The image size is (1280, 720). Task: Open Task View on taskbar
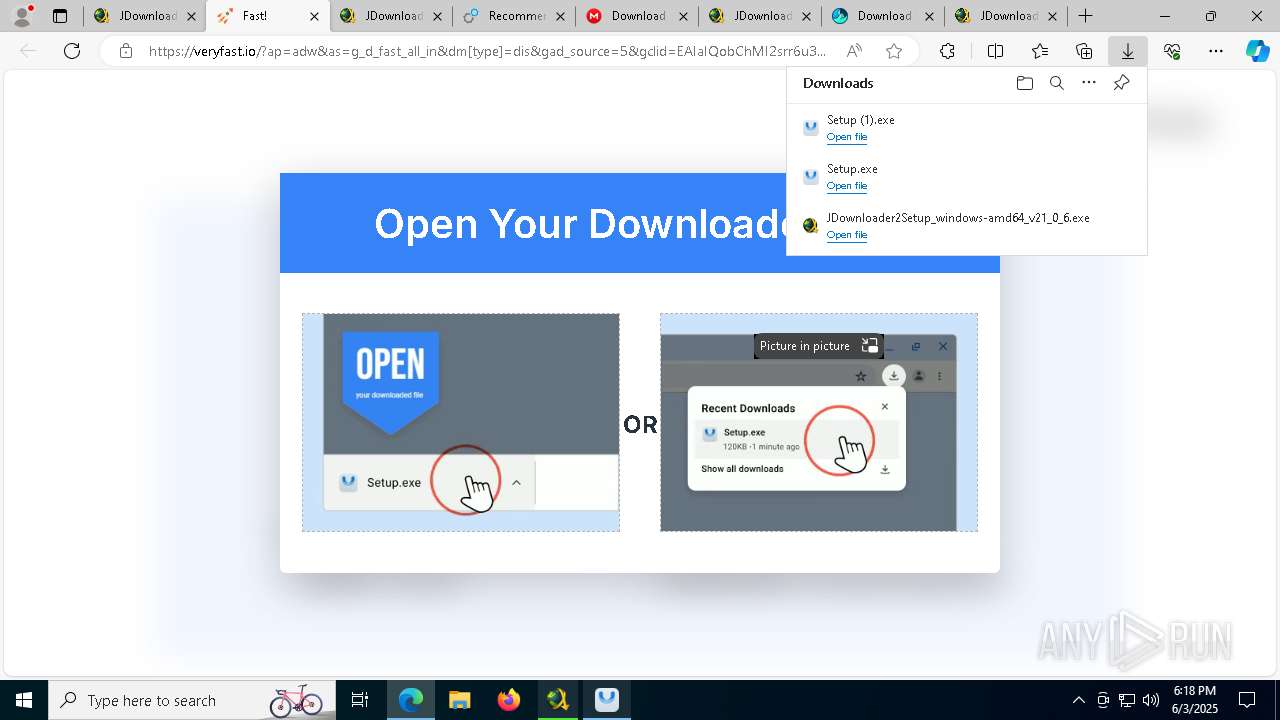(360, 700)
